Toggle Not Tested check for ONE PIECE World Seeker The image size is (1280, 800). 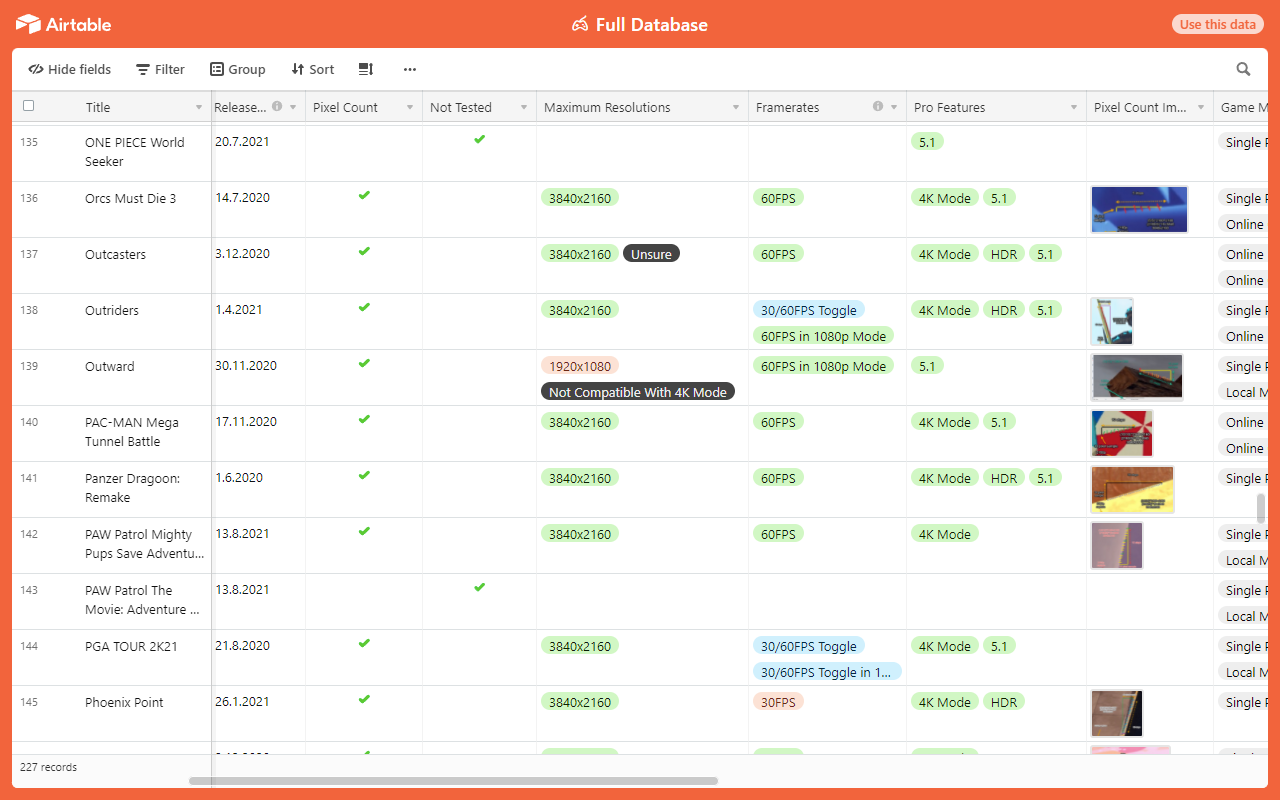point(479,140)
